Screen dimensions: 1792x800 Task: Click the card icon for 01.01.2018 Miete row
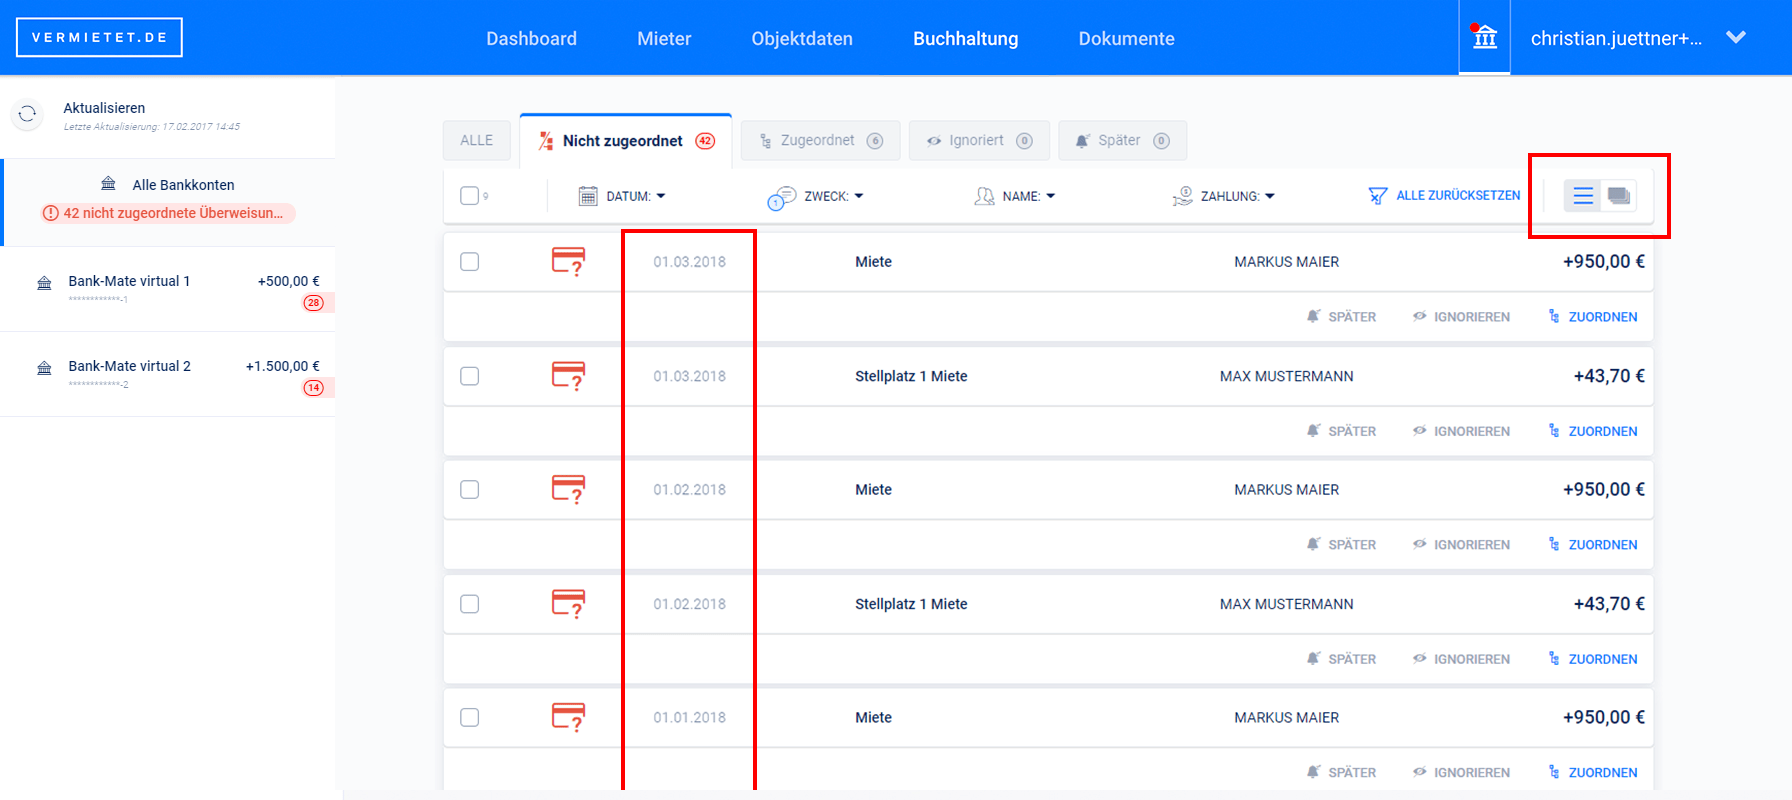point(568,717)
